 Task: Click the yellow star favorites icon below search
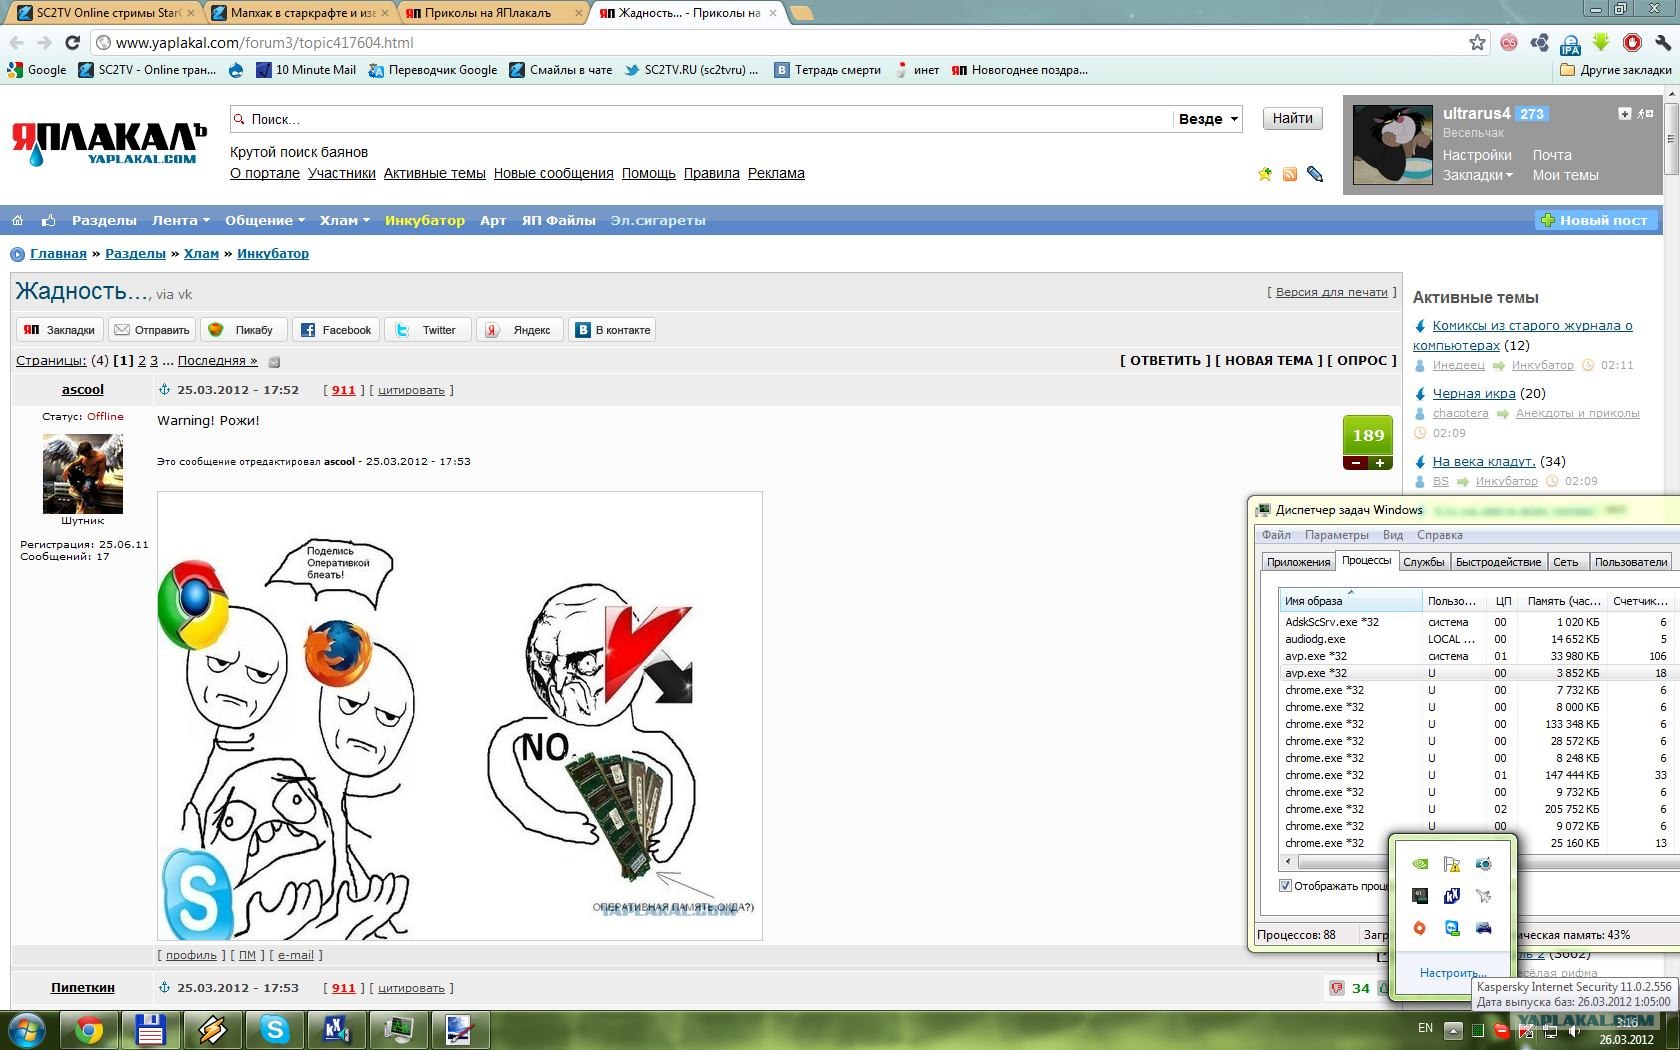click(x=1265, y=174)
